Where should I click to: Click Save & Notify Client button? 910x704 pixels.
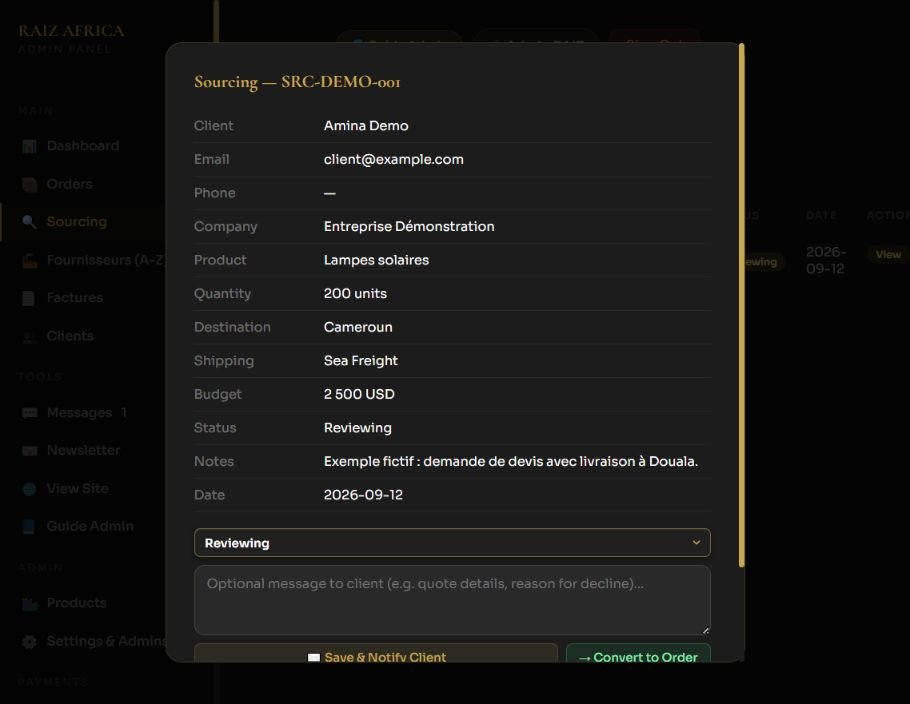375,655
